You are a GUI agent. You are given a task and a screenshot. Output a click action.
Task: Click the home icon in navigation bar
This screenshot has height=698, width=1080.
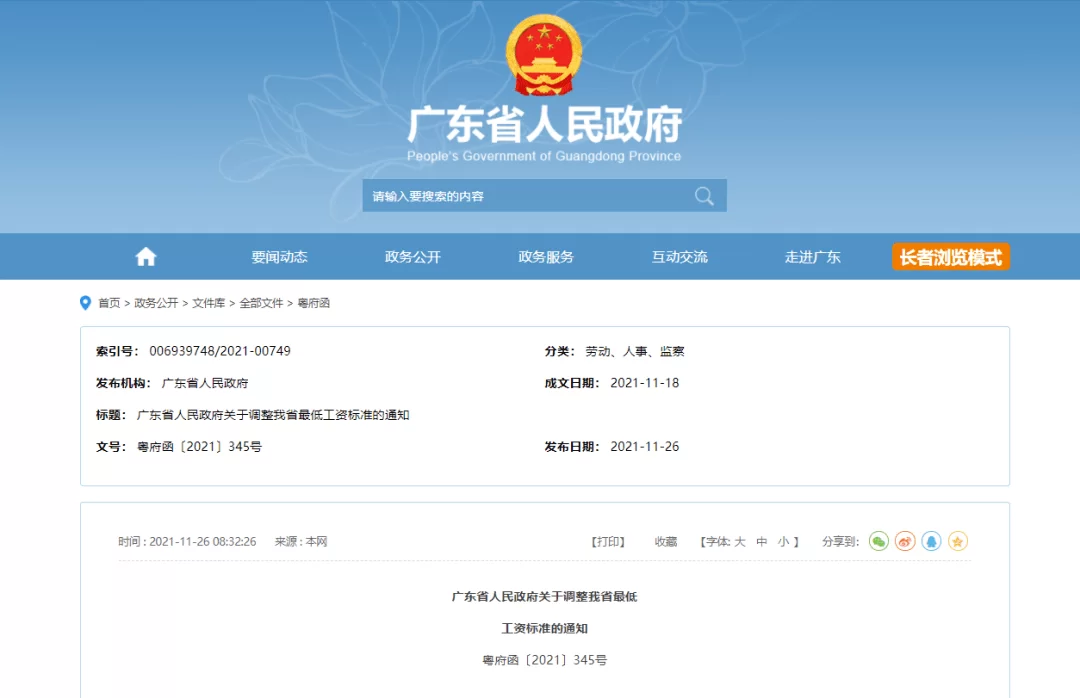click(x=146, y=257)
